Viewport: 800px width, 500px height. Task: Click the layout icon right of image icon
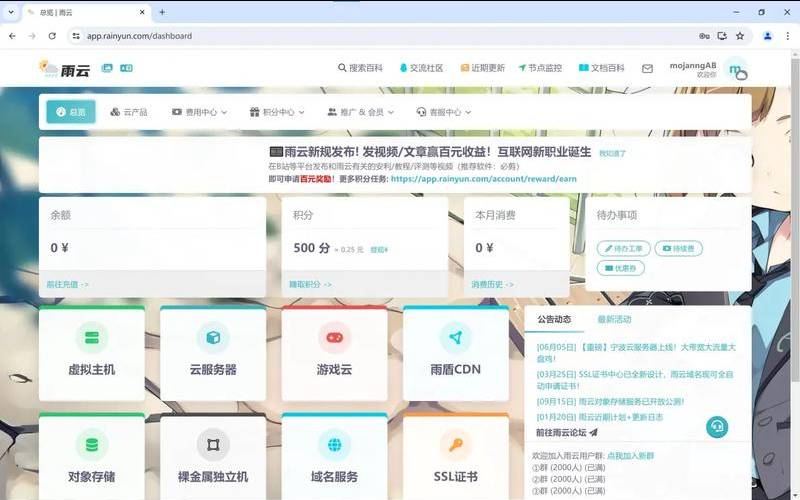[x=126, y=68]
